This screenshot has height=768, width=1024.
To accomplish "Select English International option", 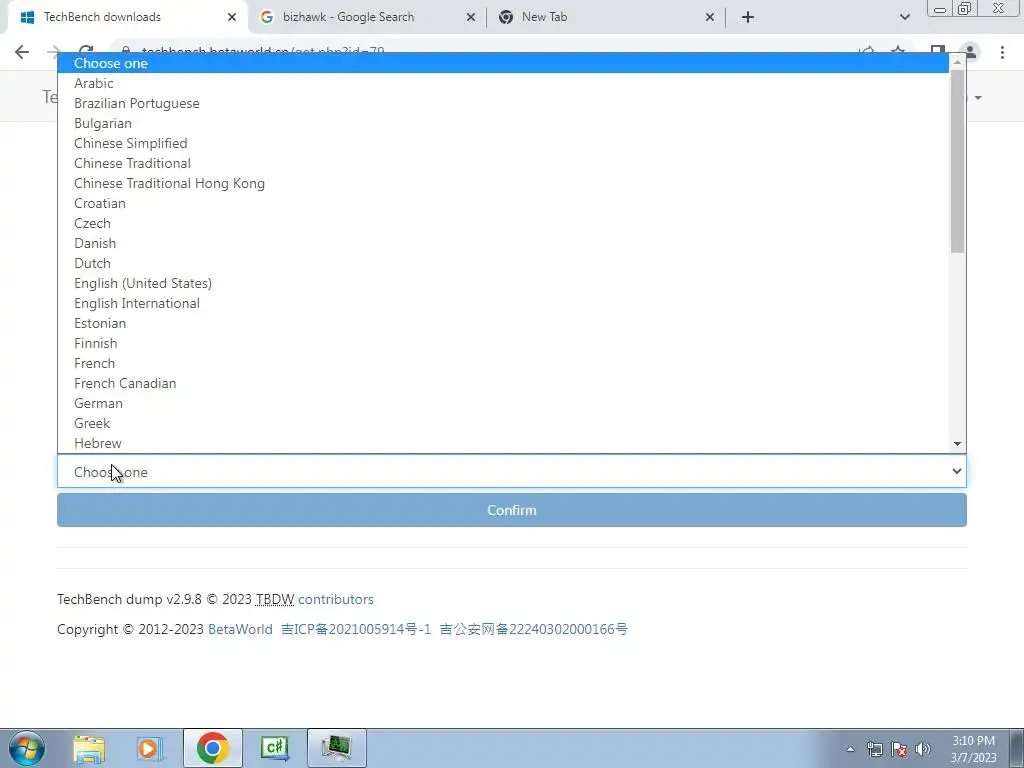I will (x=503, y=303).
